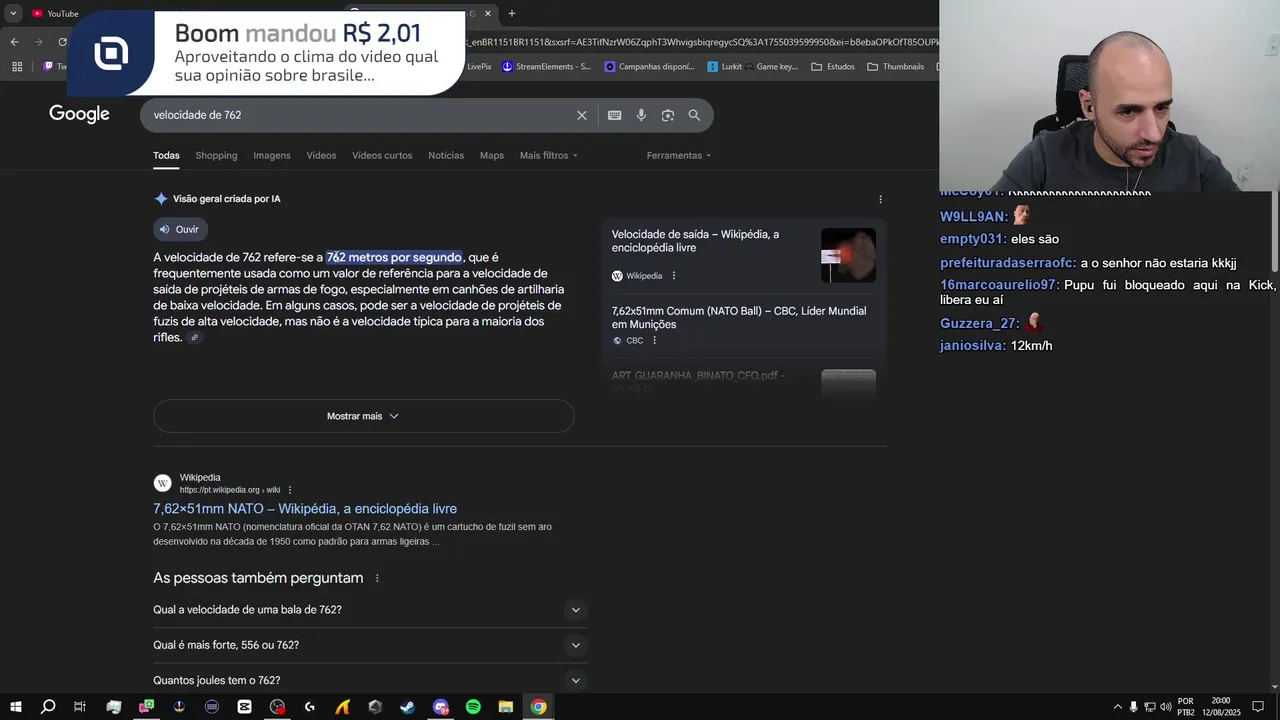Click the muzzle flash thumbnail image

(848, 256)
